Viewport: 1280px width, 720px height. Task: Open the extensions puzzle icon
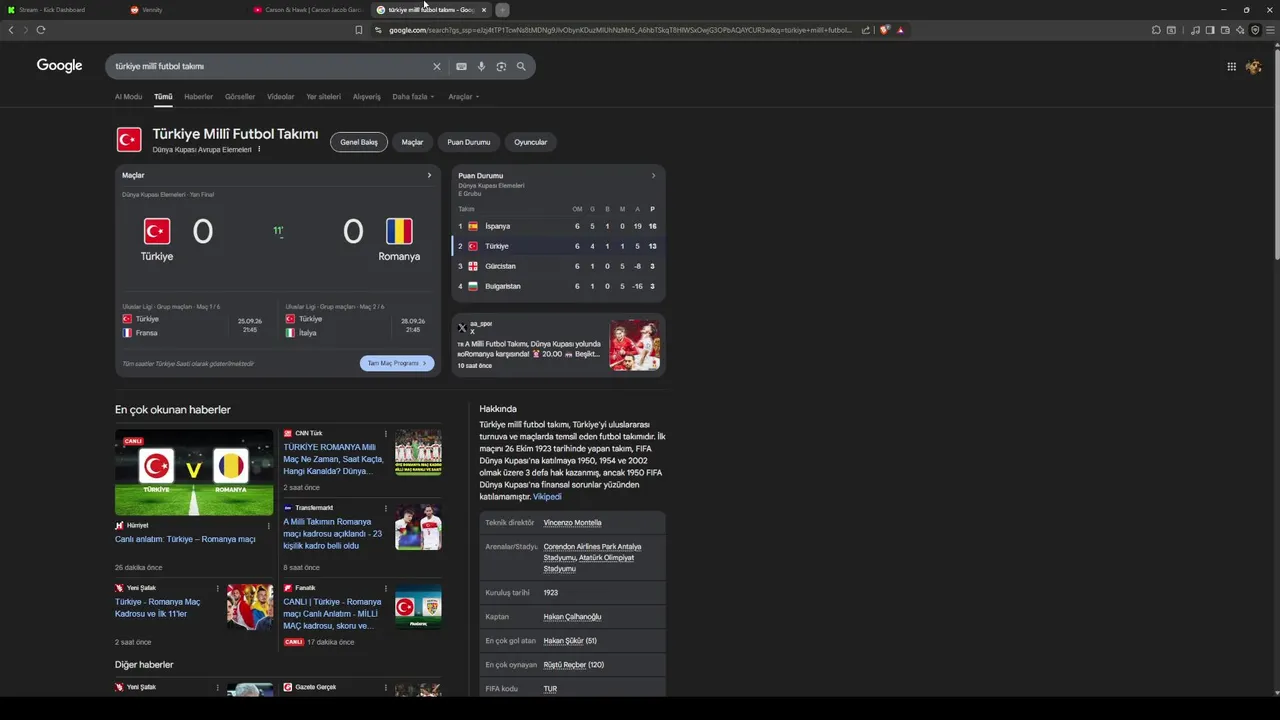point(1156,30)
